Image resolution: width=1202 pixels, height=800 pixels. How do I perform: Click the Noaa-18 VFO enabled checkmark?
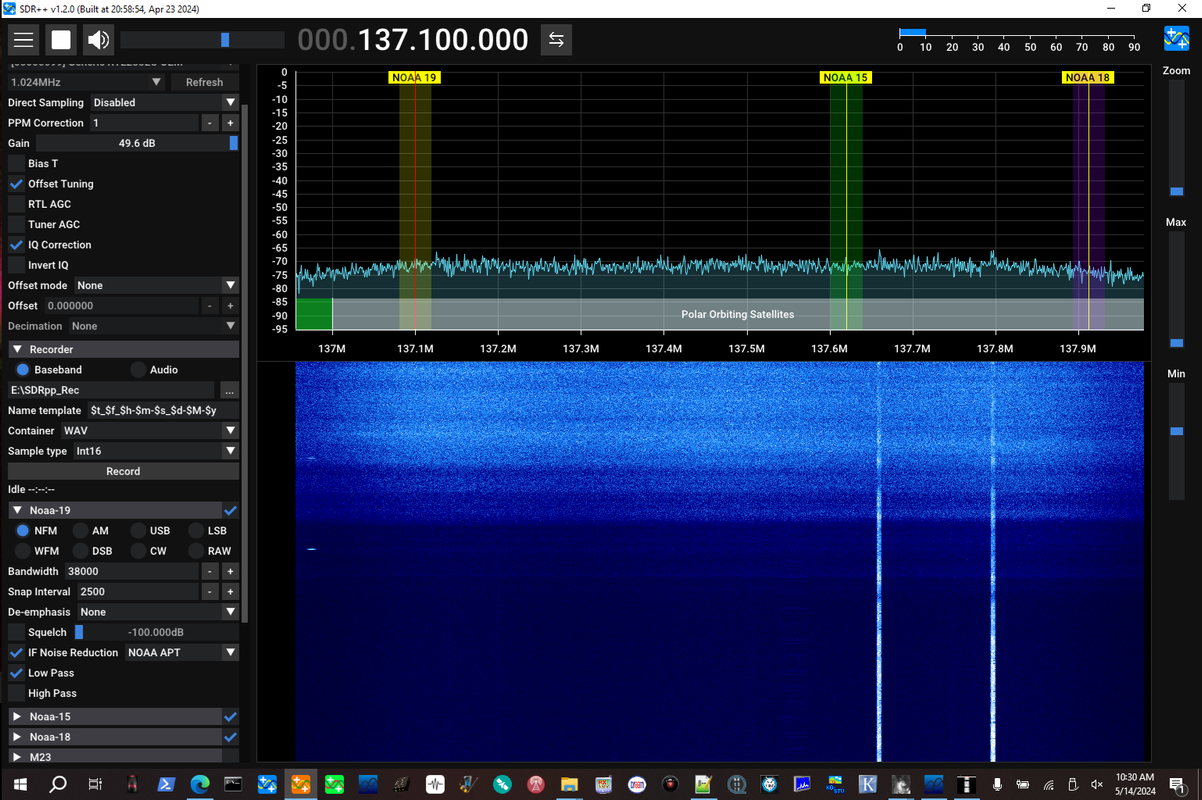tap(230, 737)
